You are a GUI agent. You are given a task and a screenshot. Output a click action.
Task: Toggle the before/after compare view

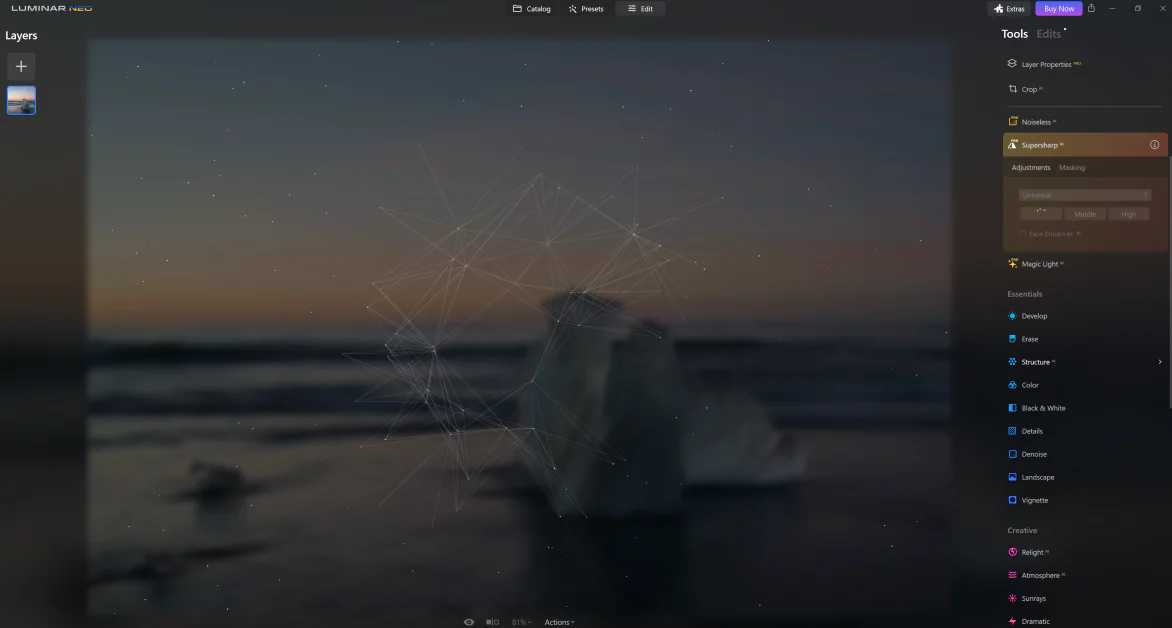[x=492, y=622]
